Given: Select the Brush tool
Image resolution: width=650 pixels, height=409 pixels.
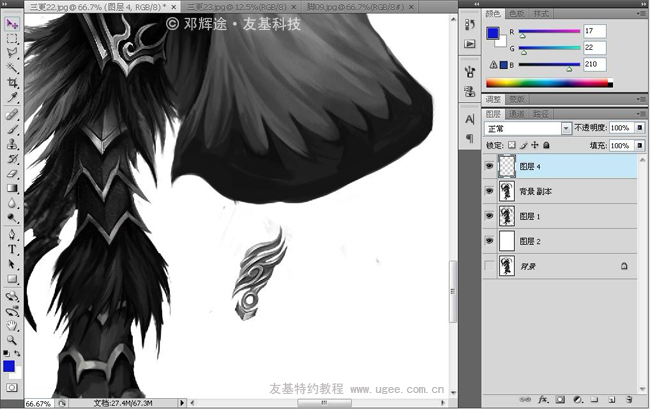Looking at the screenshot, I should click(12, 129).
